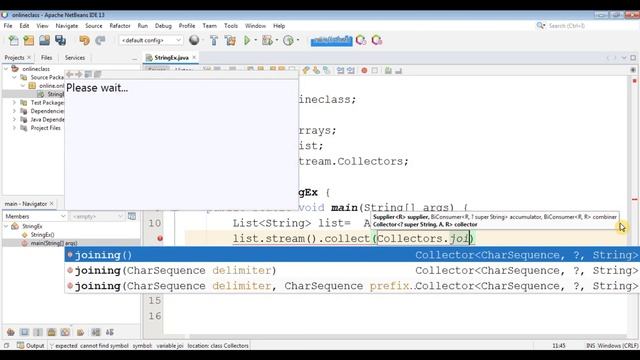
Task: Open the Members dropdown in Navigator
Action: coord(35,216)
